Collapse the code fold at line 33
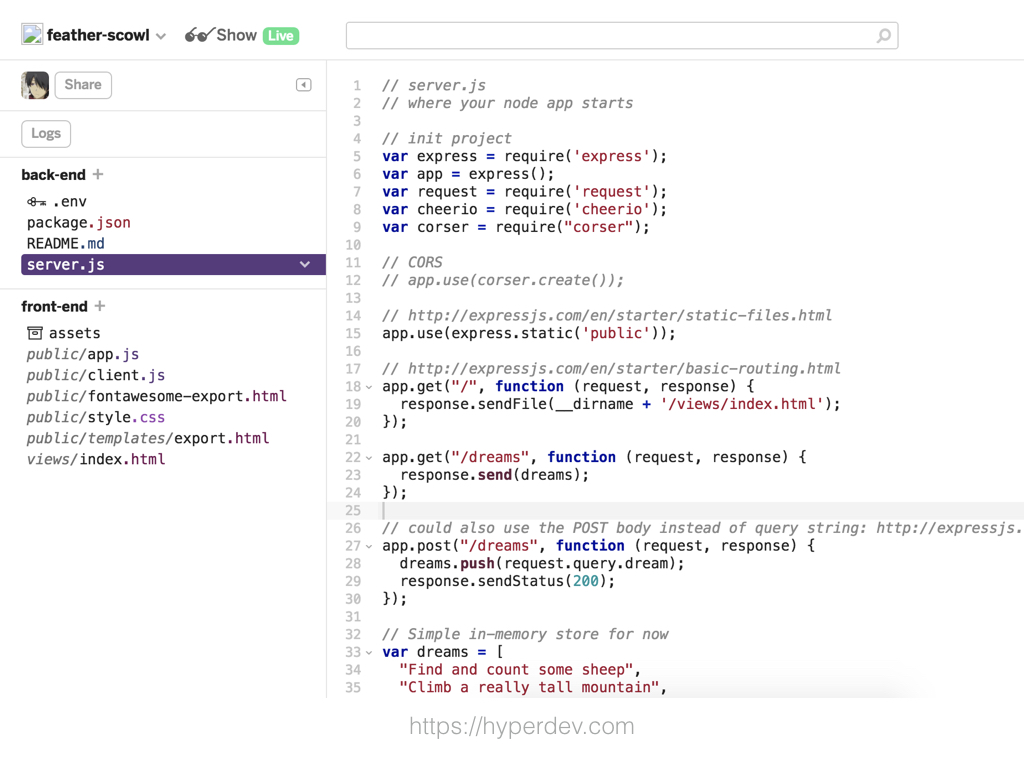 369,652
